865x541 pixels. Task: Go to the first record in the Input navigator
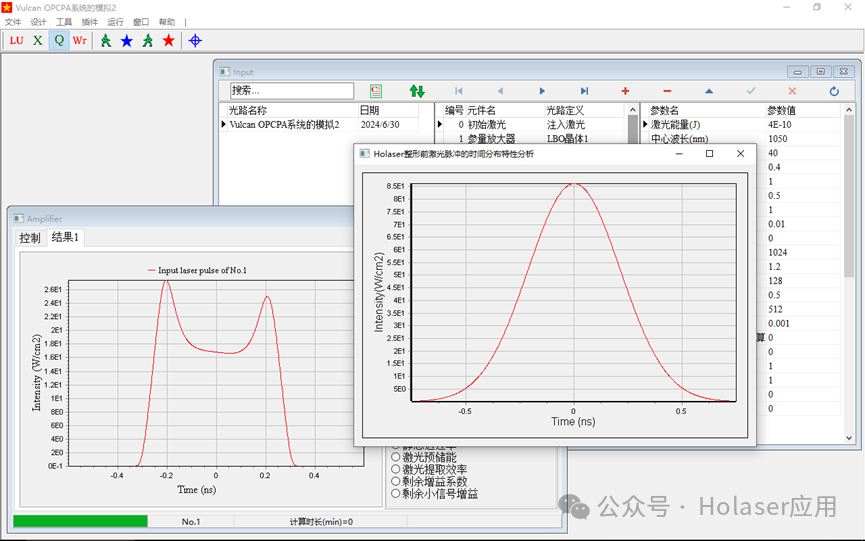(x=458, y=91)
